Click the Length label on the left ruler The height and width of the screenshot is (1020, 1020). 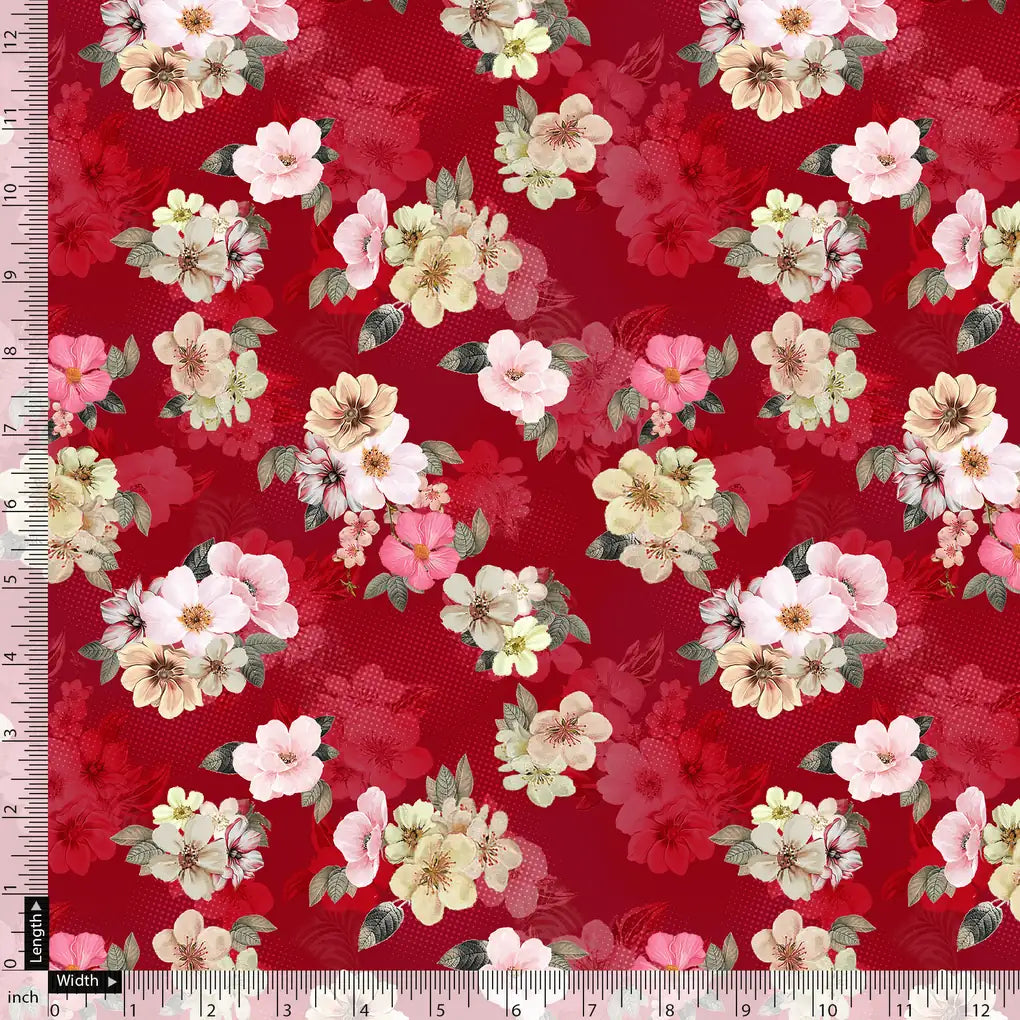click(35, 942)
